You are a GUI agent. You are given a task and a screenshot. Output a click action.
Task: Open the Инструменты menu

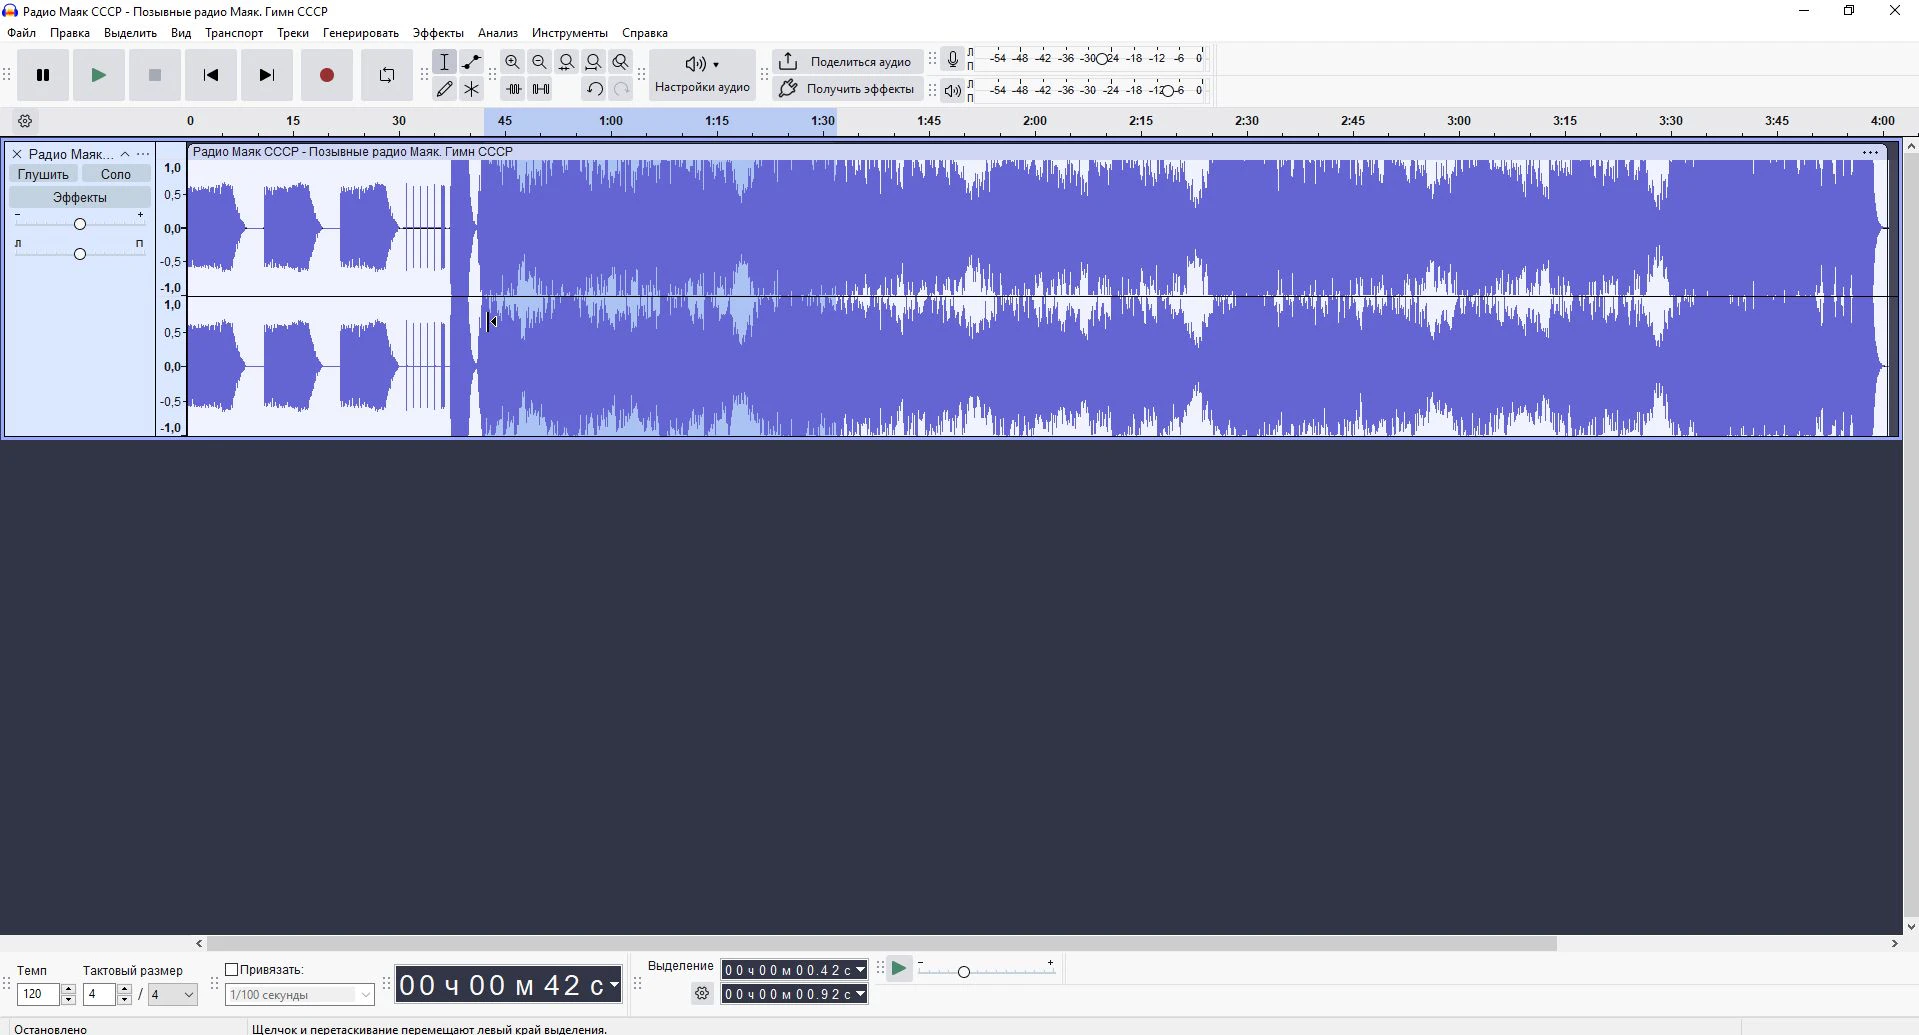(569, 33)
